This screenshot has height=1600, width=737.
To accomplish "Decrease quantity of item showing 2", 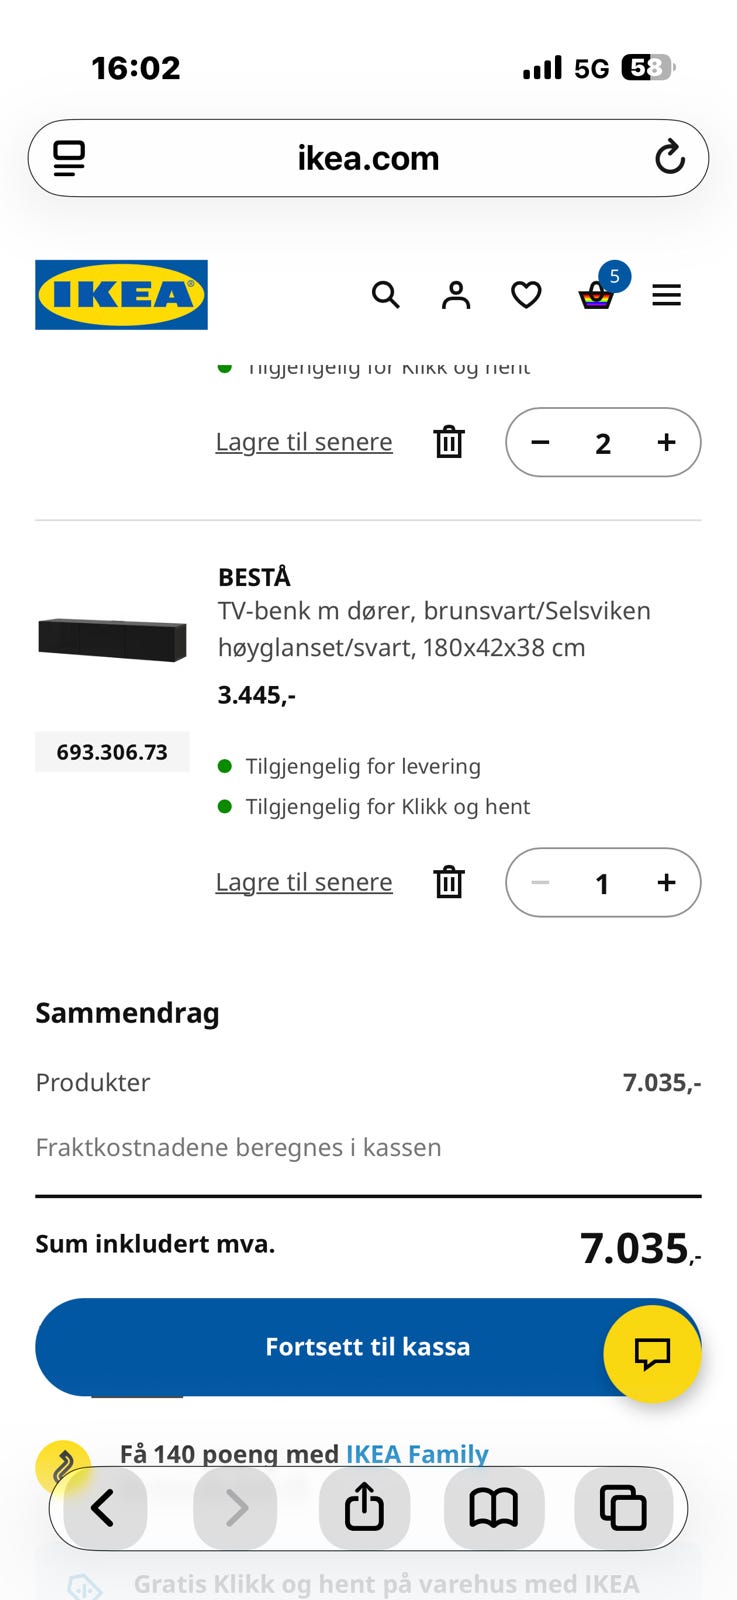I will point(540,442).
